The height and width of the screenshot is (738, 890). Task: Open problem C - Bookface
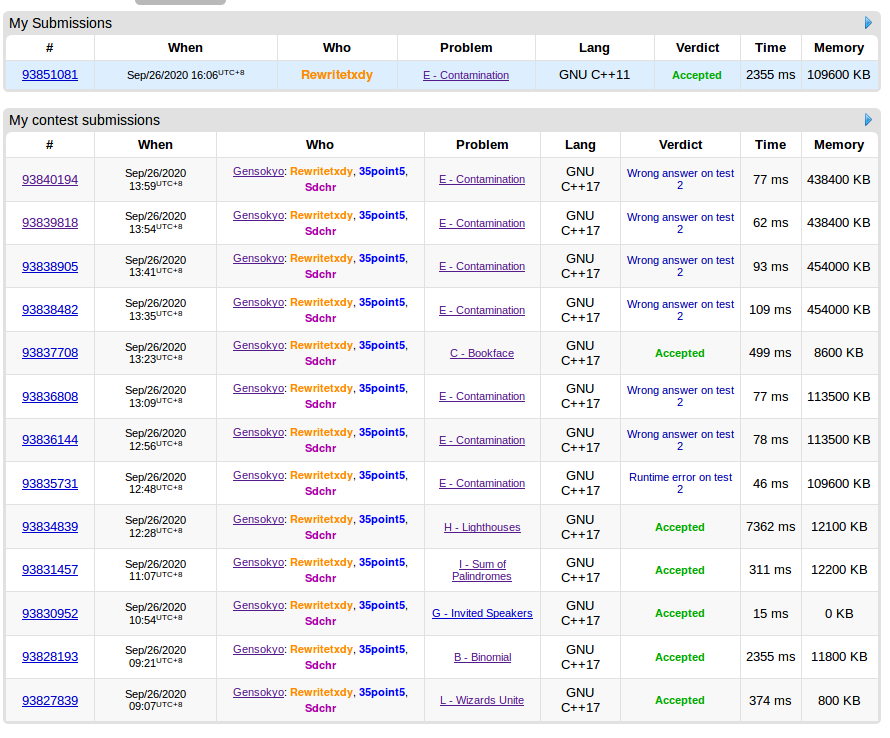482,353
